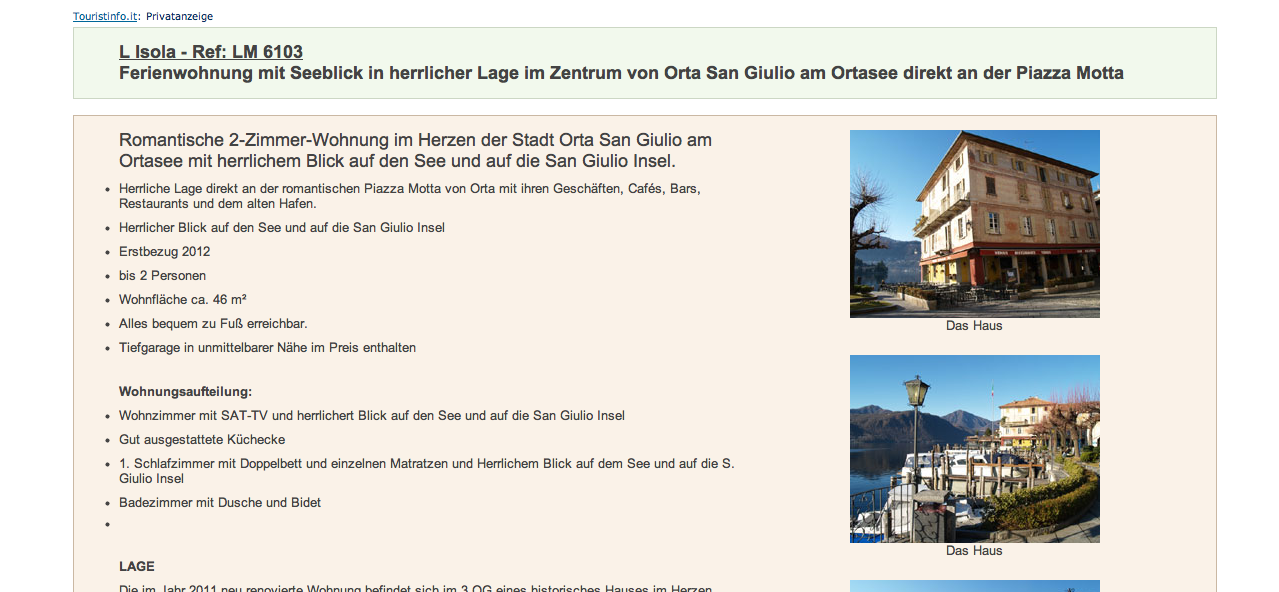Click the partially visible third photo at bottom
The width and height of the screenshot is (1279, 592).
pyautogui.click(x=974, y=586)
